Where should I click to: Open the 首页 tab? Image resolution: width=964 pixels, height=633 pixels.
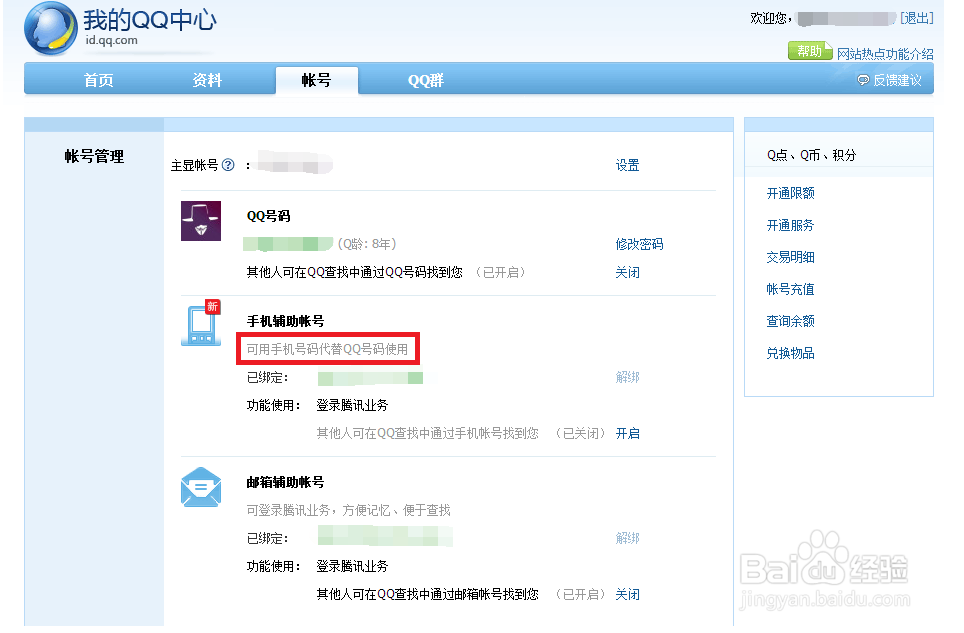click(98, 81)
